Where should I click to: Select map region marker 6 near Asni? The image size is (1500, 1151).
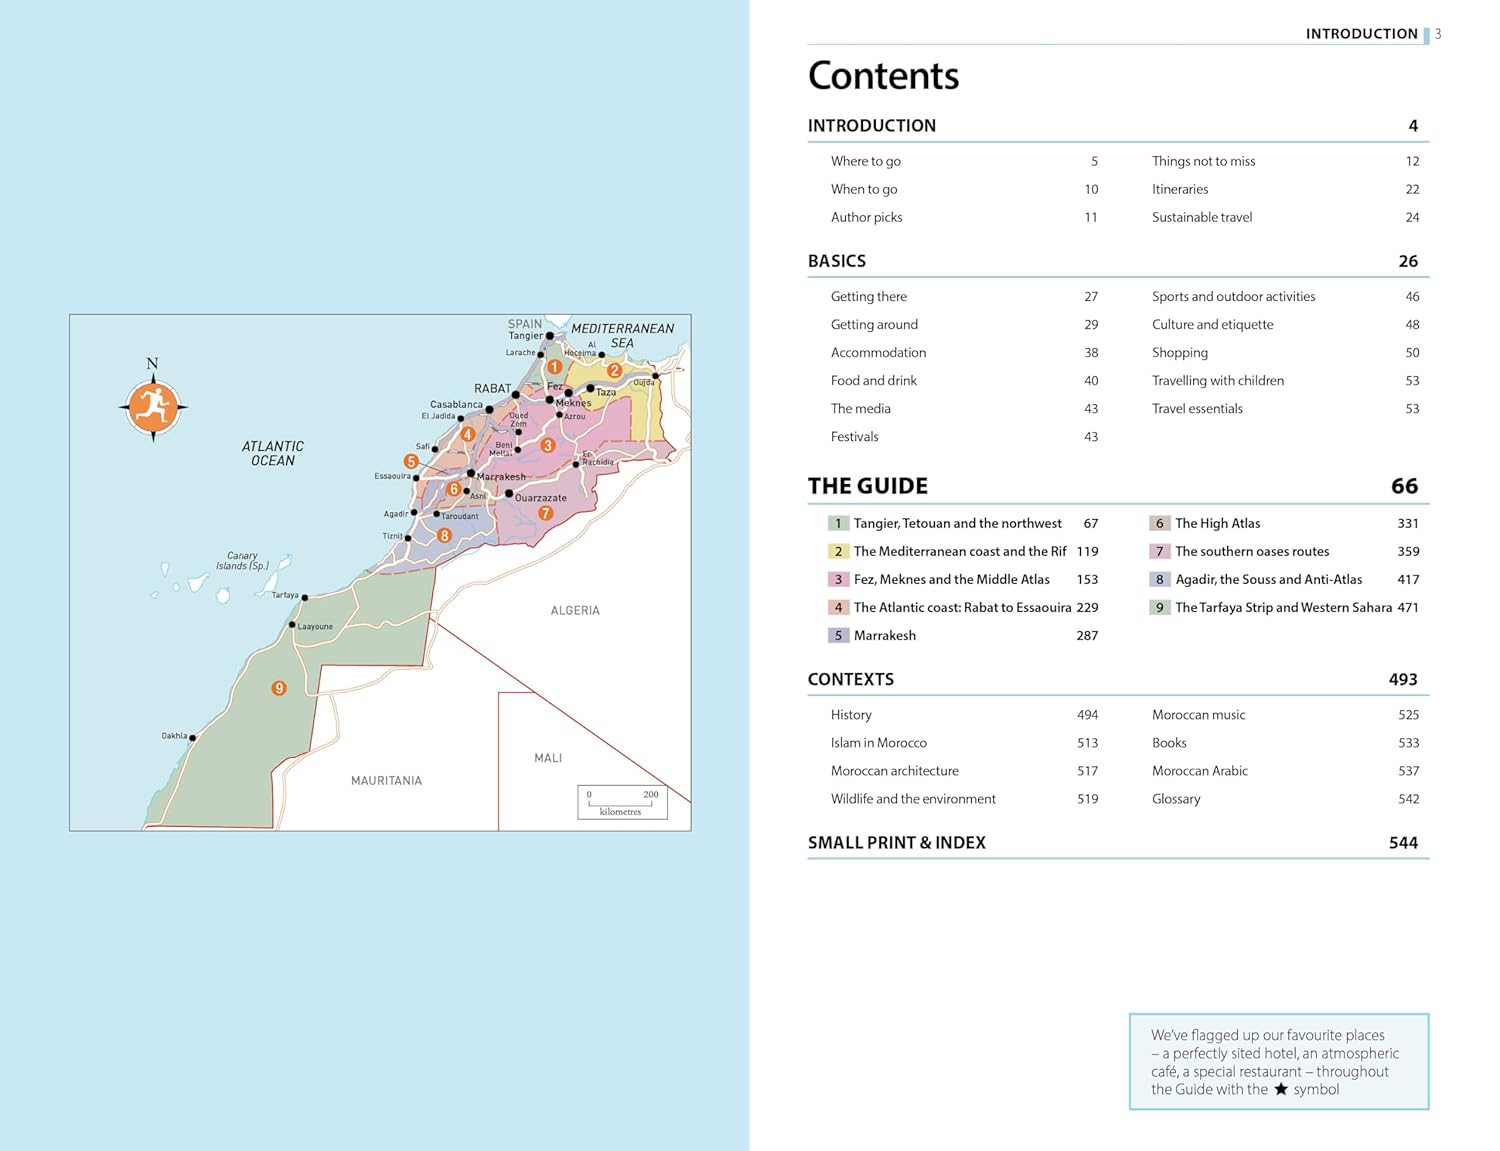[x=454, y=489]
